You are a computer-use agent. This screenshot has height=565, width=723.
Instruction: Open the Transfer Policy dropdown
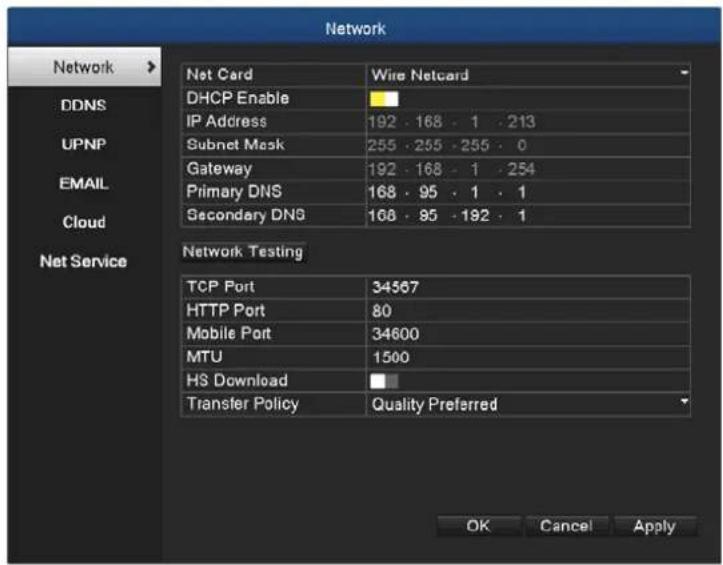point(528,404)
